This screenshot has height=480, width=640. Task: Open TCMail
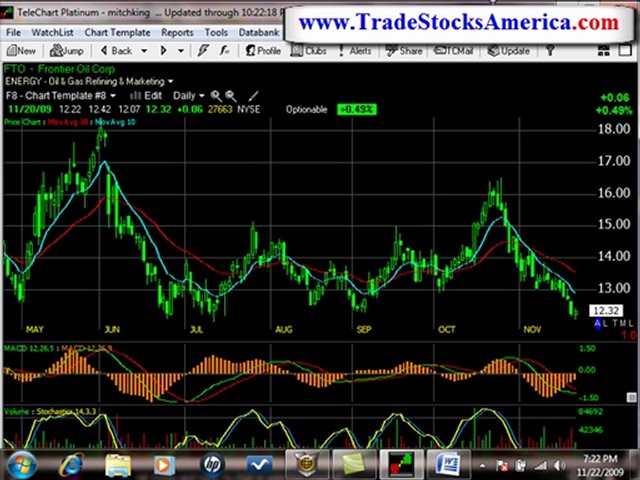[453, 51]
